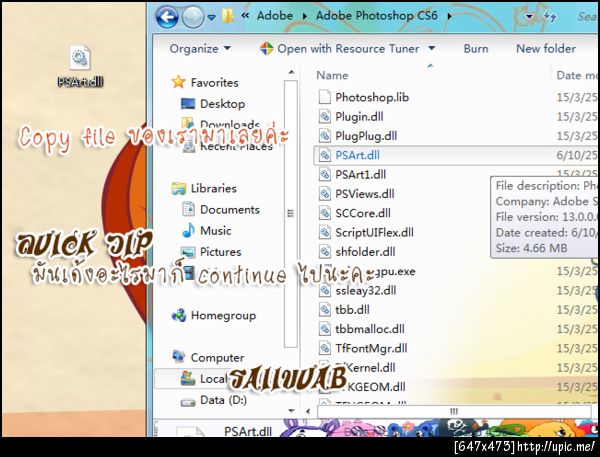Viewport: 600px width, 457px height.
Task: Select Favorites in the navigation pane
Action: (x=214, y=82)
